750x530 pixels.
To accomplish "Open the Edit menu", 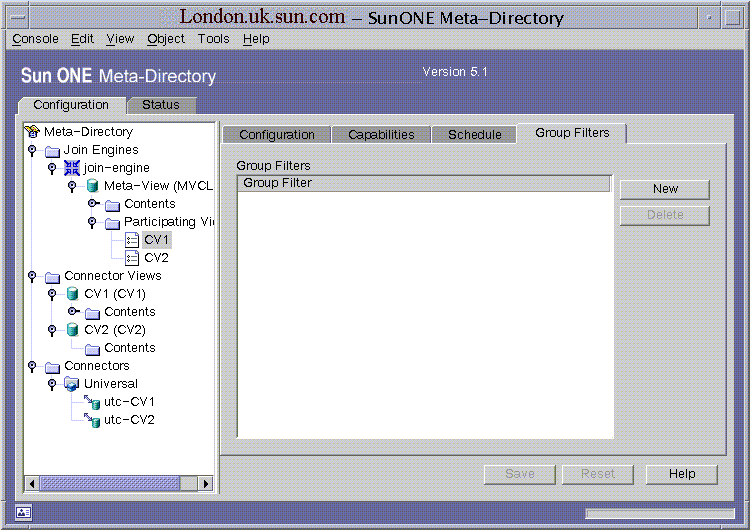I will coord(82,39).
